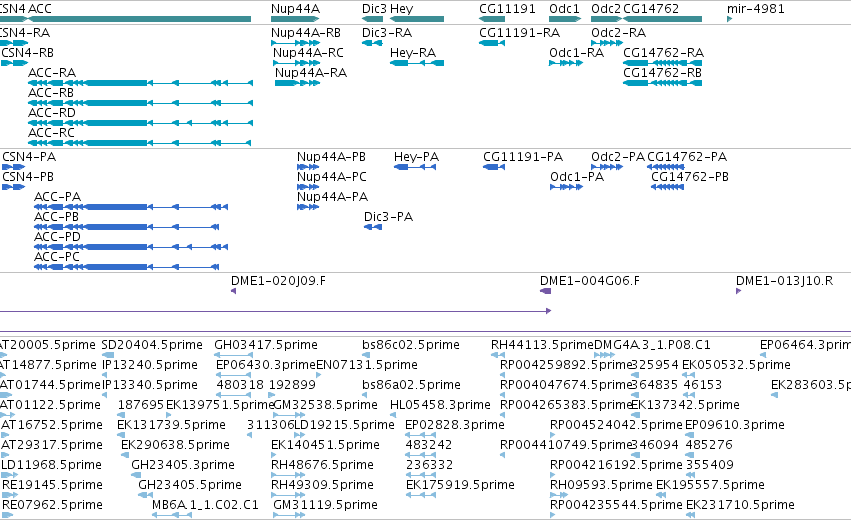Click the MB6A1_1.C02.C1 EST label
The height and width of the screenshot is (520, 851).
point(205,505)
